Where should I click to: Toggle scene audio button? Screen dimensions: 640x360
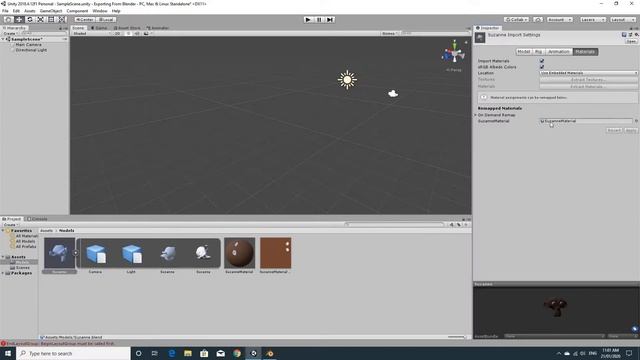click(137, 33)
